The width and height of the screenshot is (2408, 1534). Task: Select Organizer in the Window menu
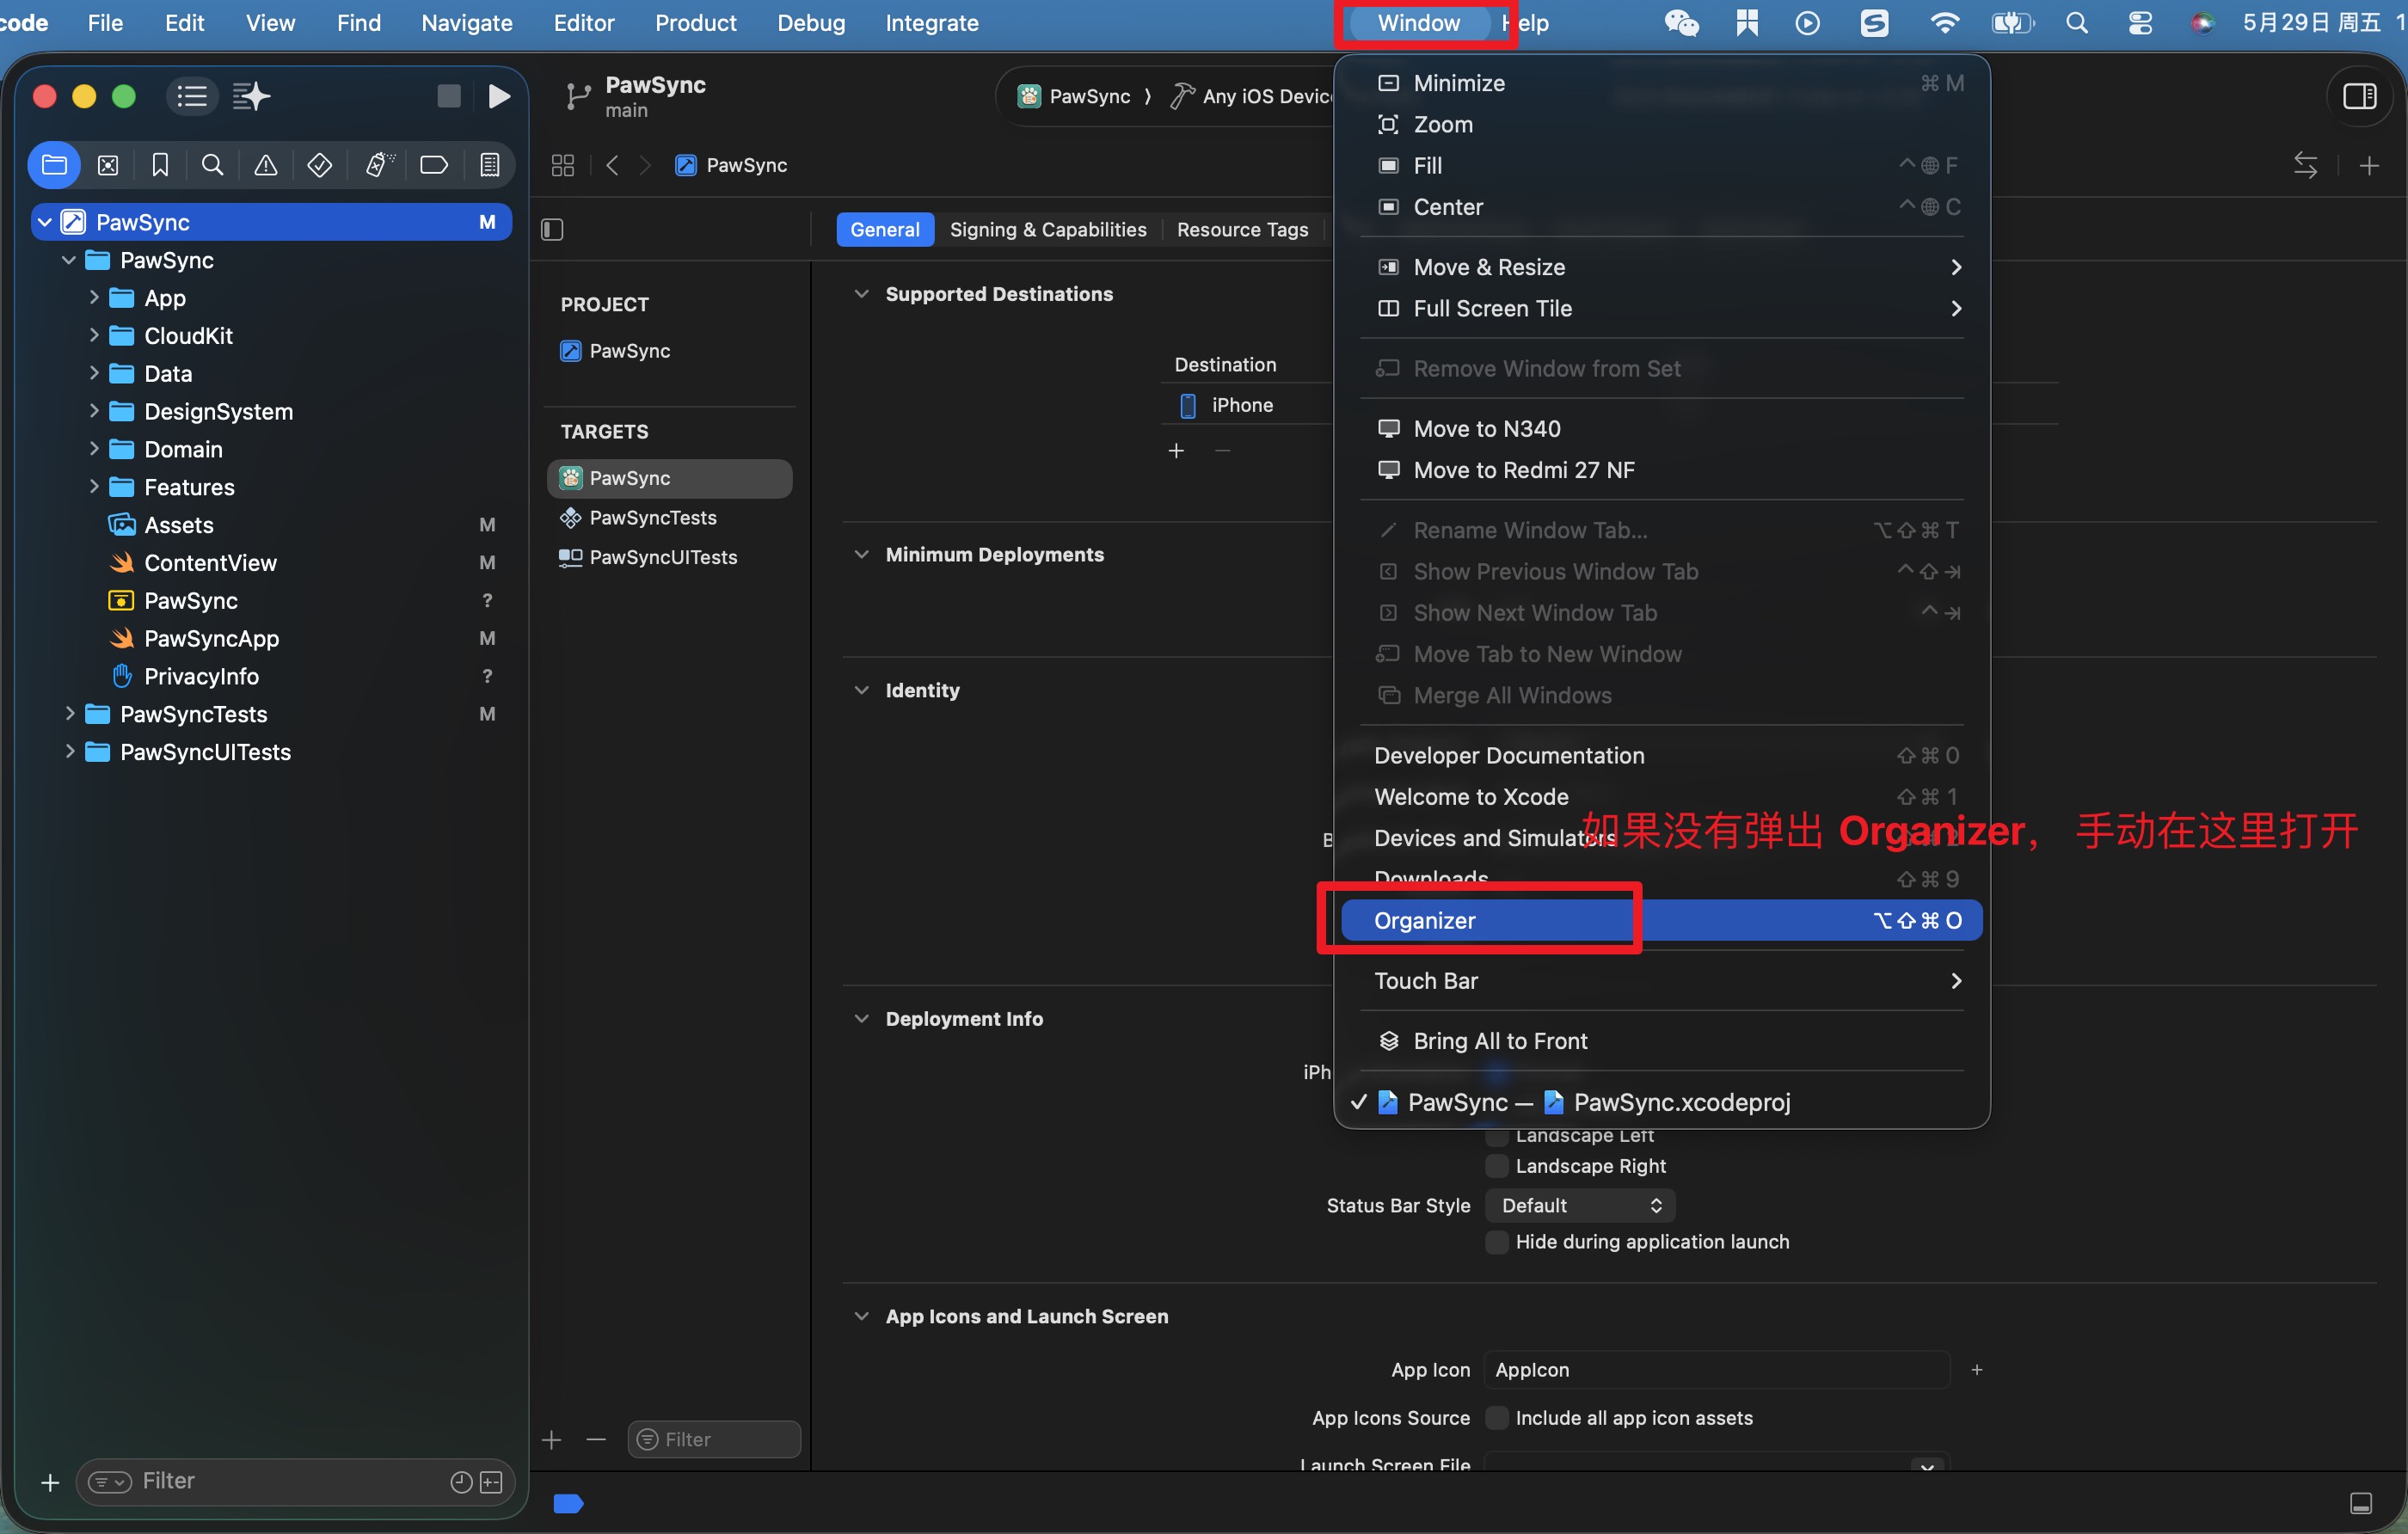tap(1661, 921)
